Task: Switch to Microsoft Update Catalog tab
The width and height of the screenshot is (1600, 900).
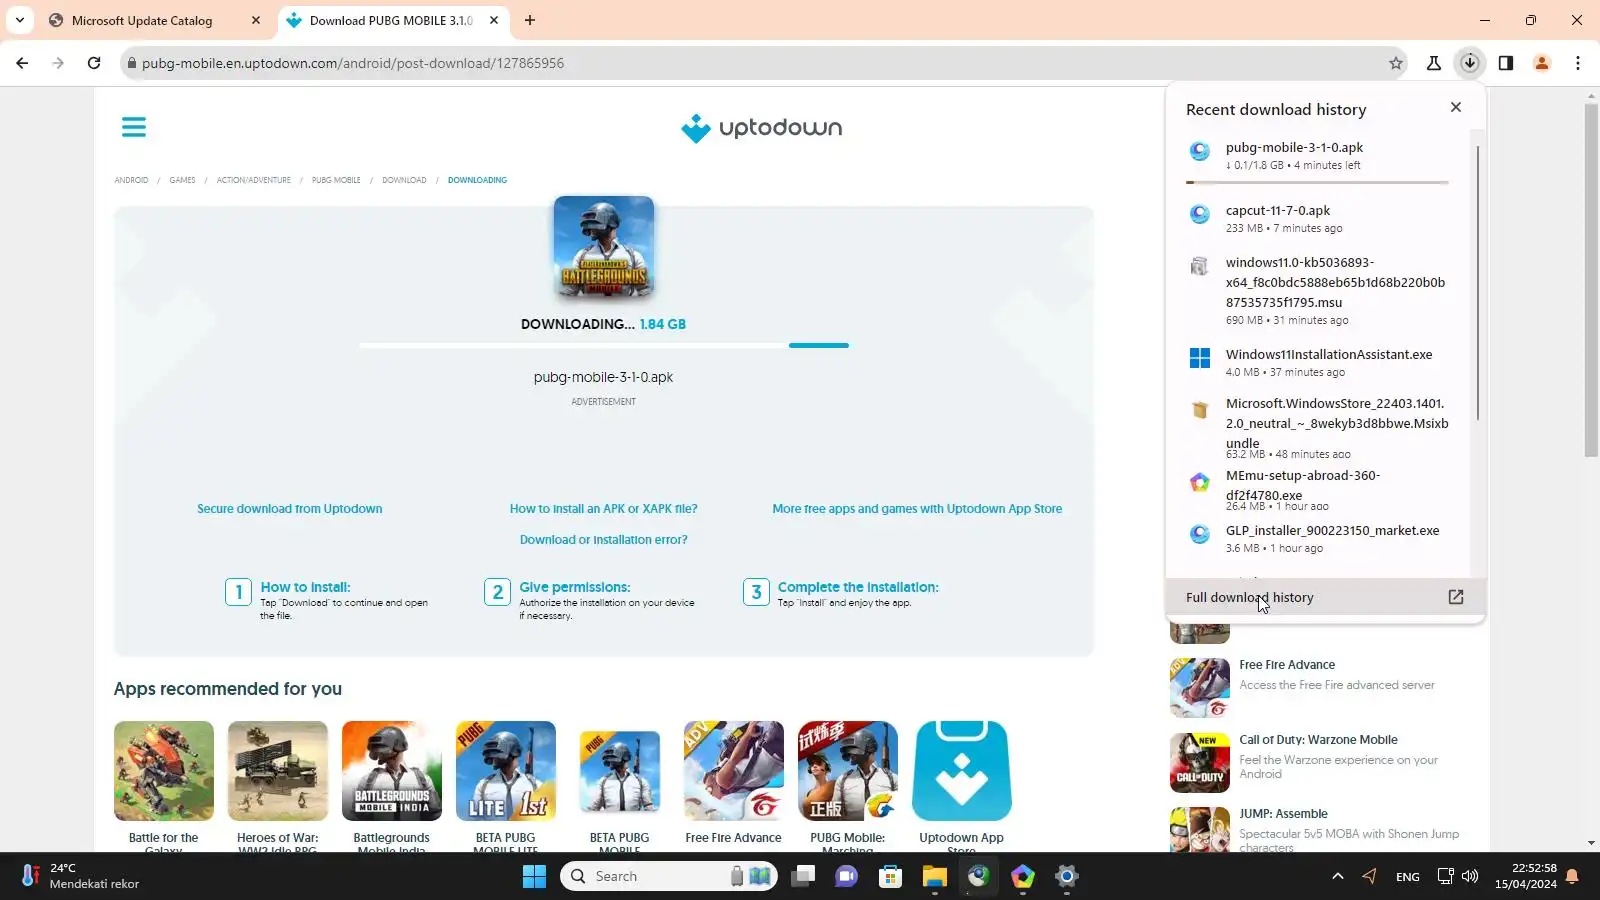Action: coord(142,20)
